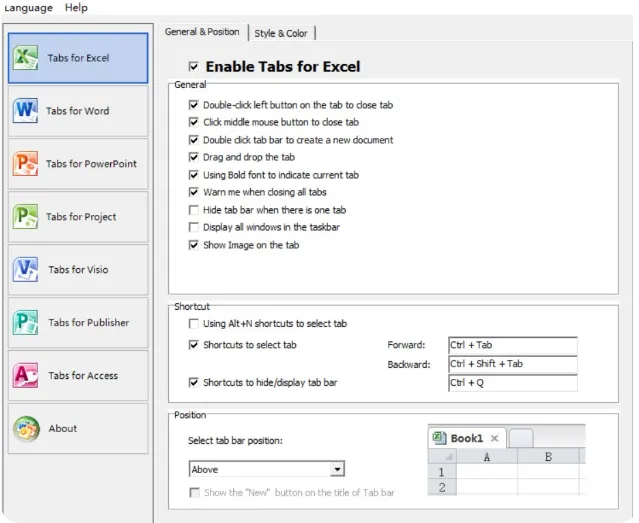This screenshot has width=639, height=523.
Task: Open the Help menu
Action: [76, 7]
